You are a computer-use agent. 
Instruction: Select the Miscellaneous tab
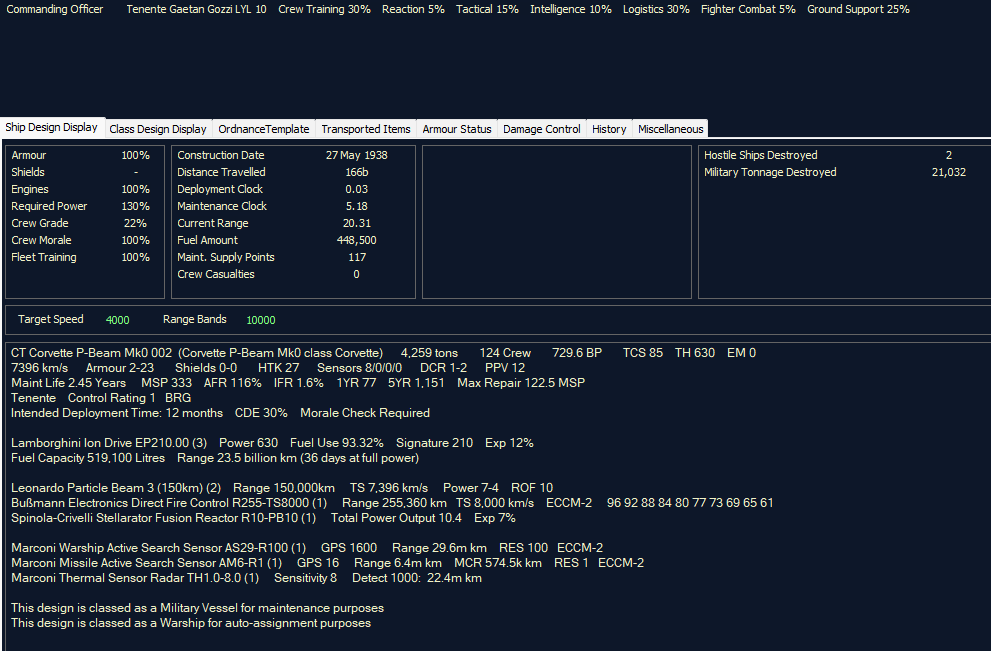(x=671, y=129)
